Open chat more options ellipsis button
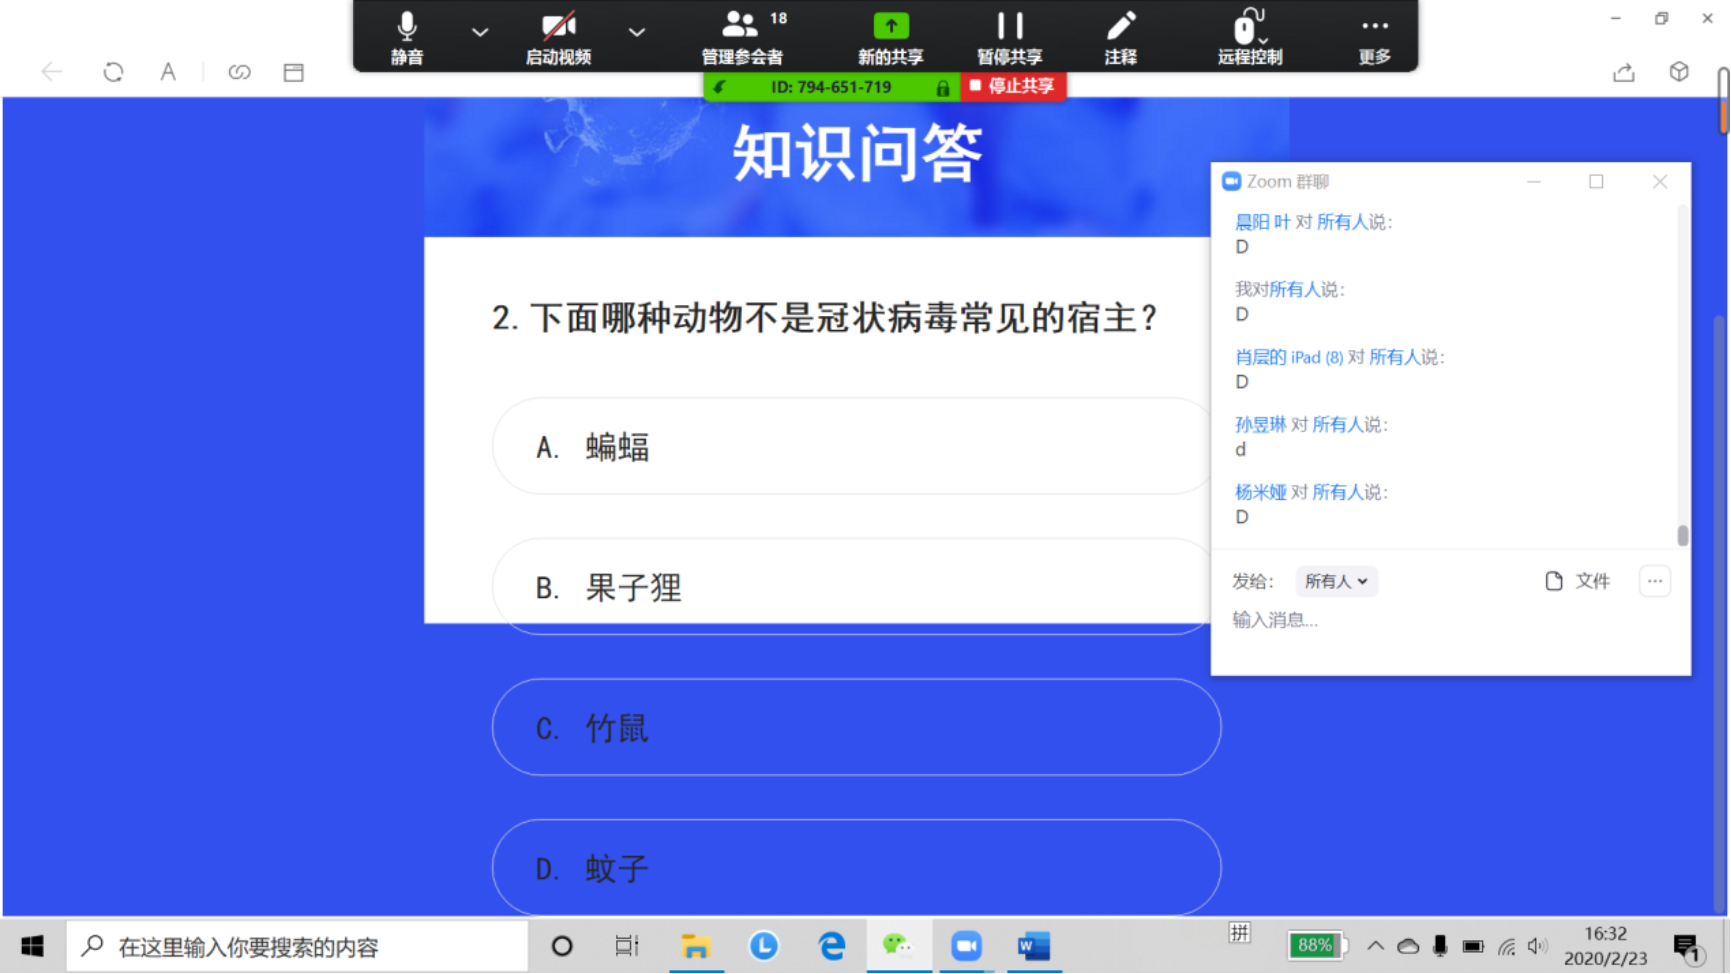1731x974 pixels. (x=1655, y=581)
